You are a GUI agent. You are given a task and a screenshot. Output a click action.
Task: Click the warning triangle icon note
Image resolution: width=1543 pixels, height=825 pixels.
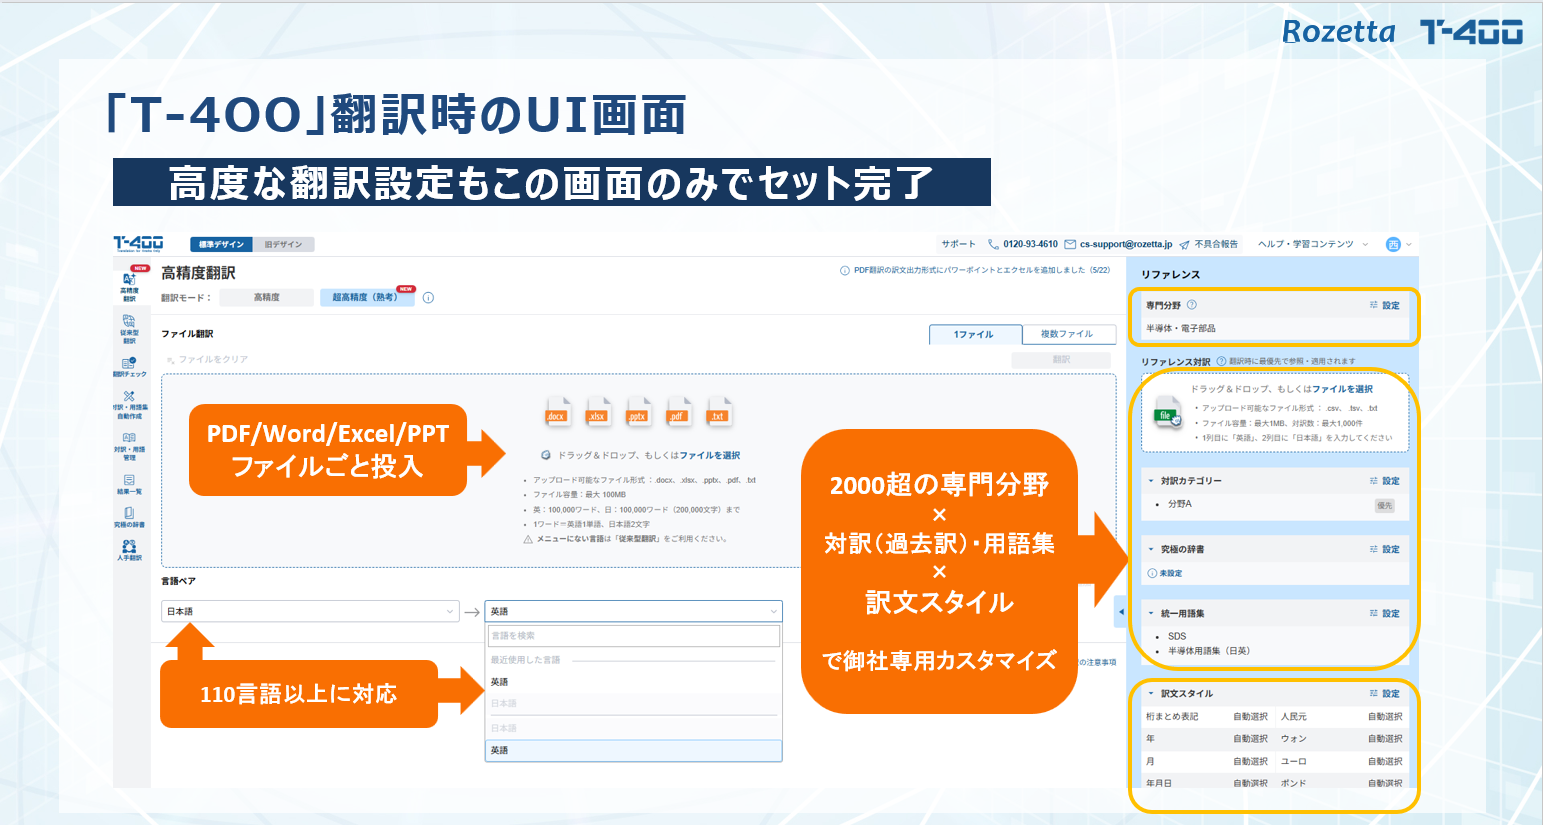pos(528,539)
